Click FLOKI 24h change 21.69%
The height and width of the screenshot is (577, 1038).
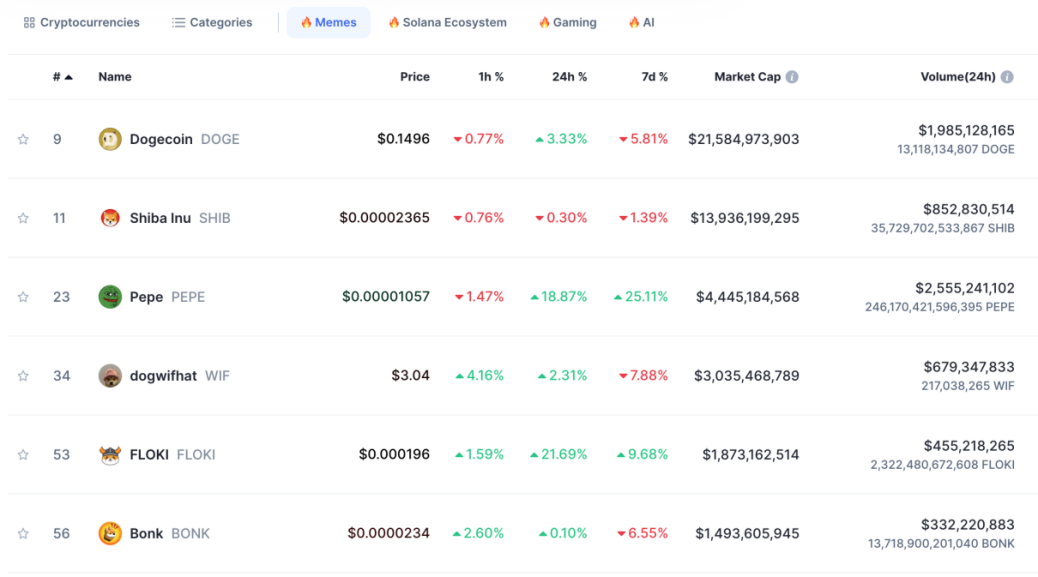coord(558,455)
